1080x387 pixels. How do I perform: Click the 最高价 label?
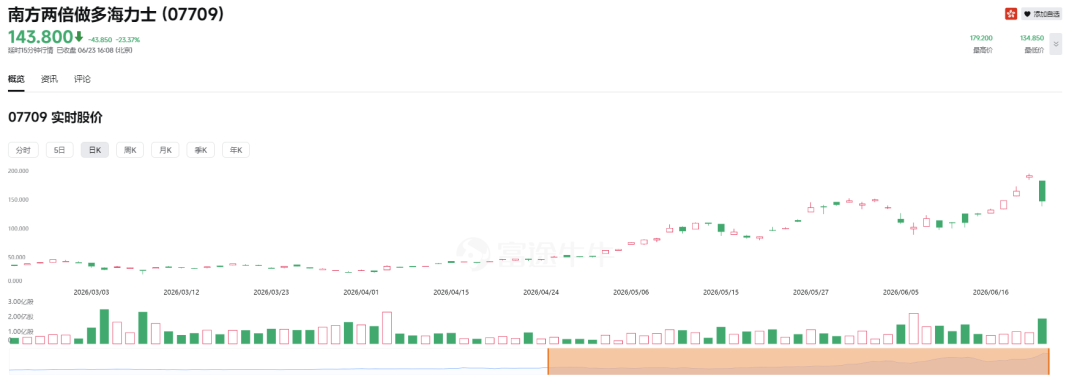tap(983, 50)
